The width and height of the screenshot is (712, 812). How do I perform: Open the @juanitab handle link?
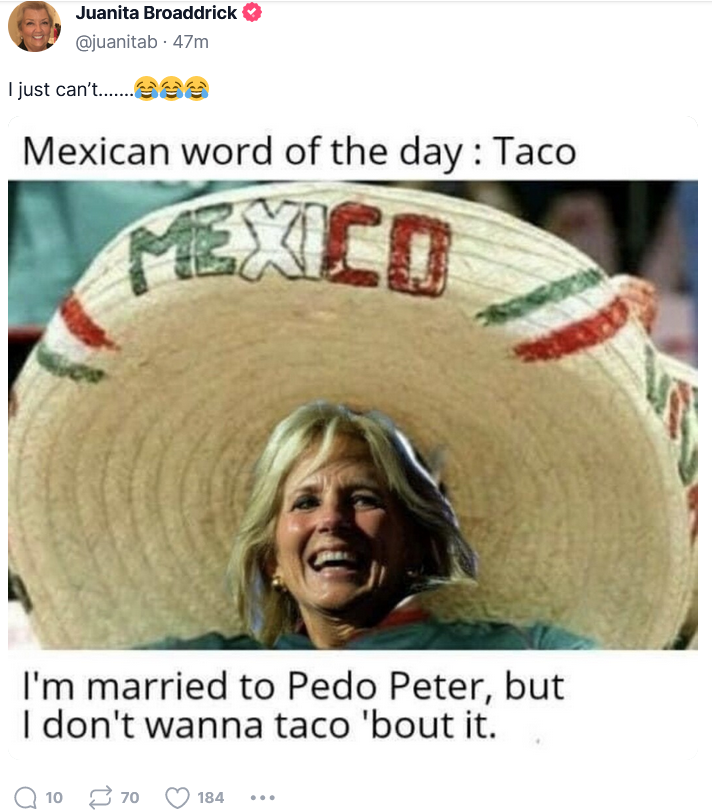click(117, 41)
